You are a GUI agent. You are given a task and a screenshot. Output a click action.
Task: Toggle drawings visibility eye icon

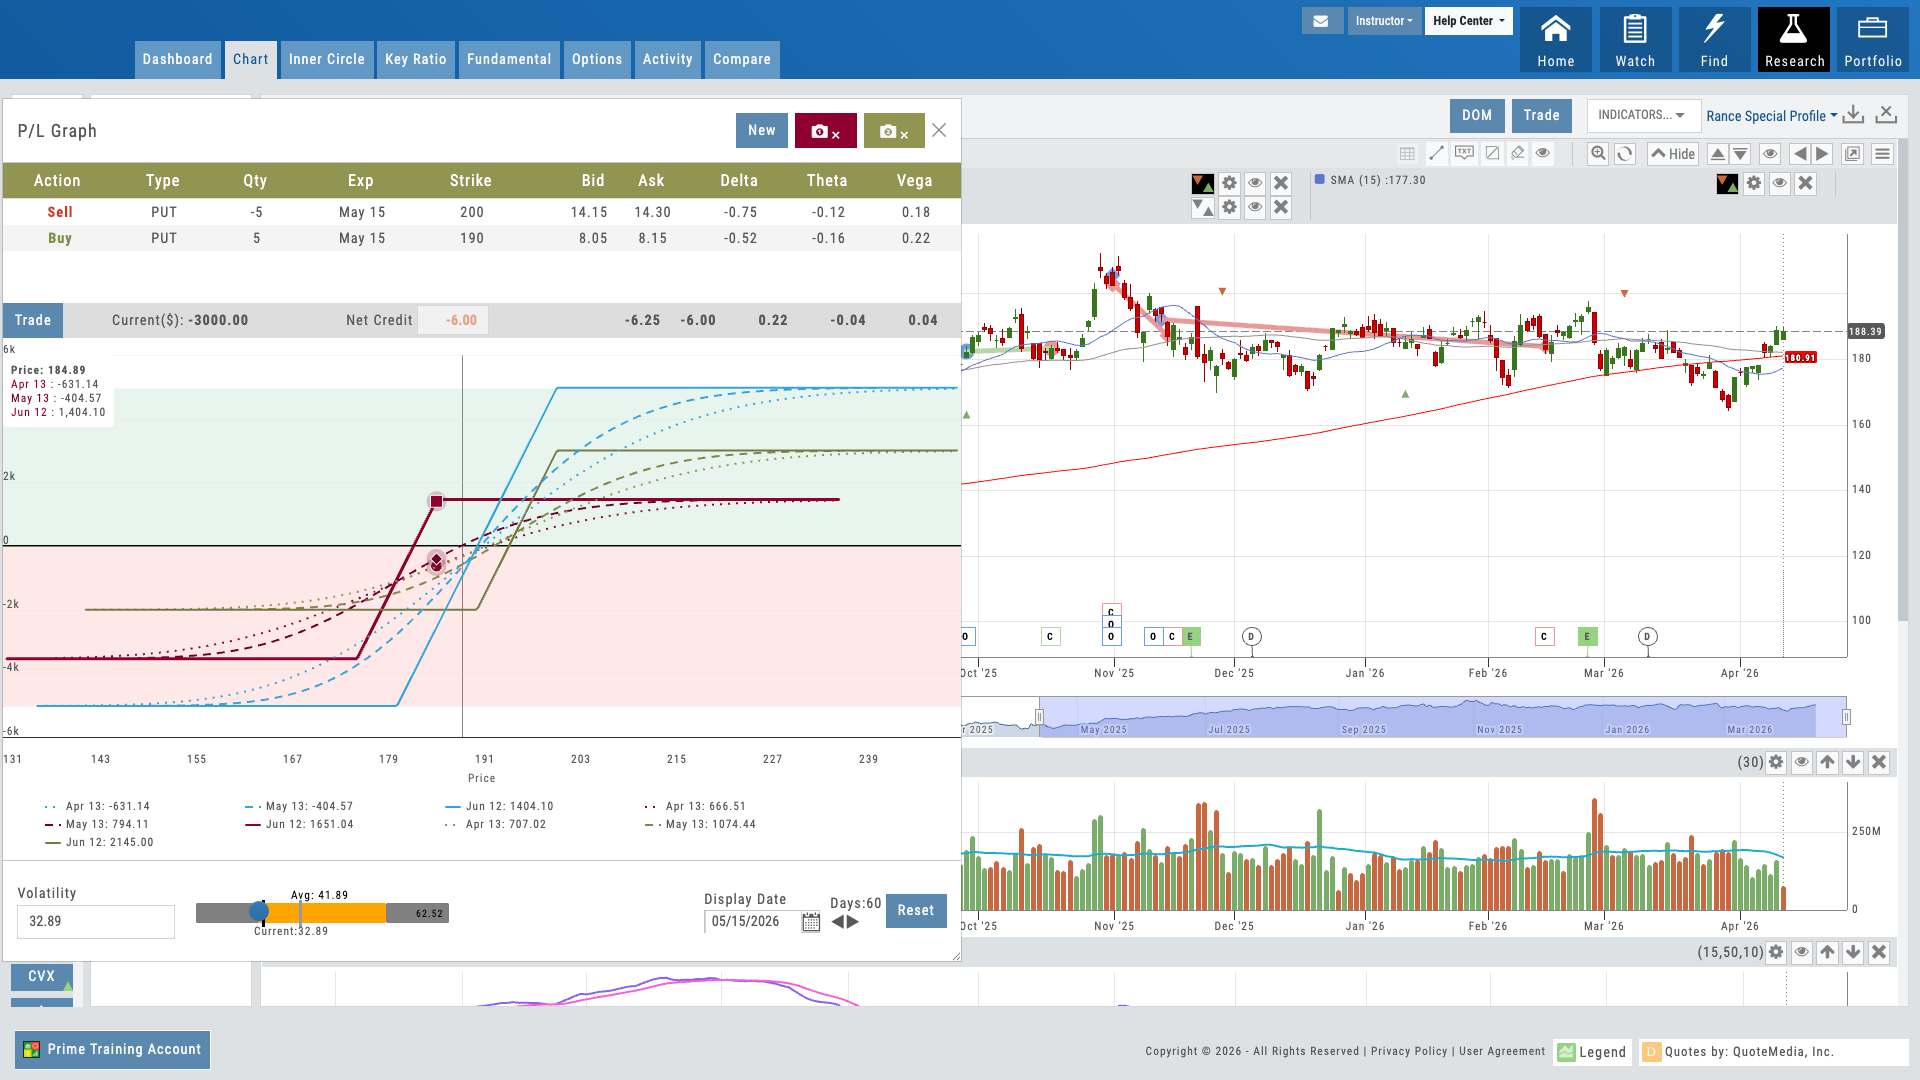coord(1543,153)
